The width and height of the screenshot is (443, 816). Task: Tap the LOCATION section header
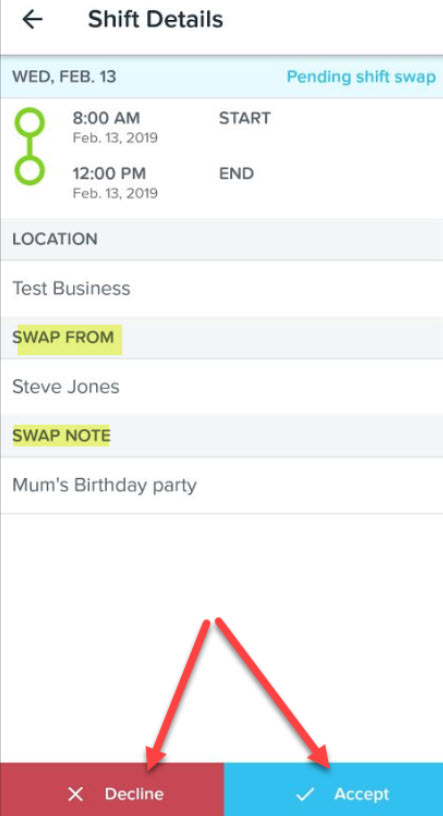tap(55, 239)
